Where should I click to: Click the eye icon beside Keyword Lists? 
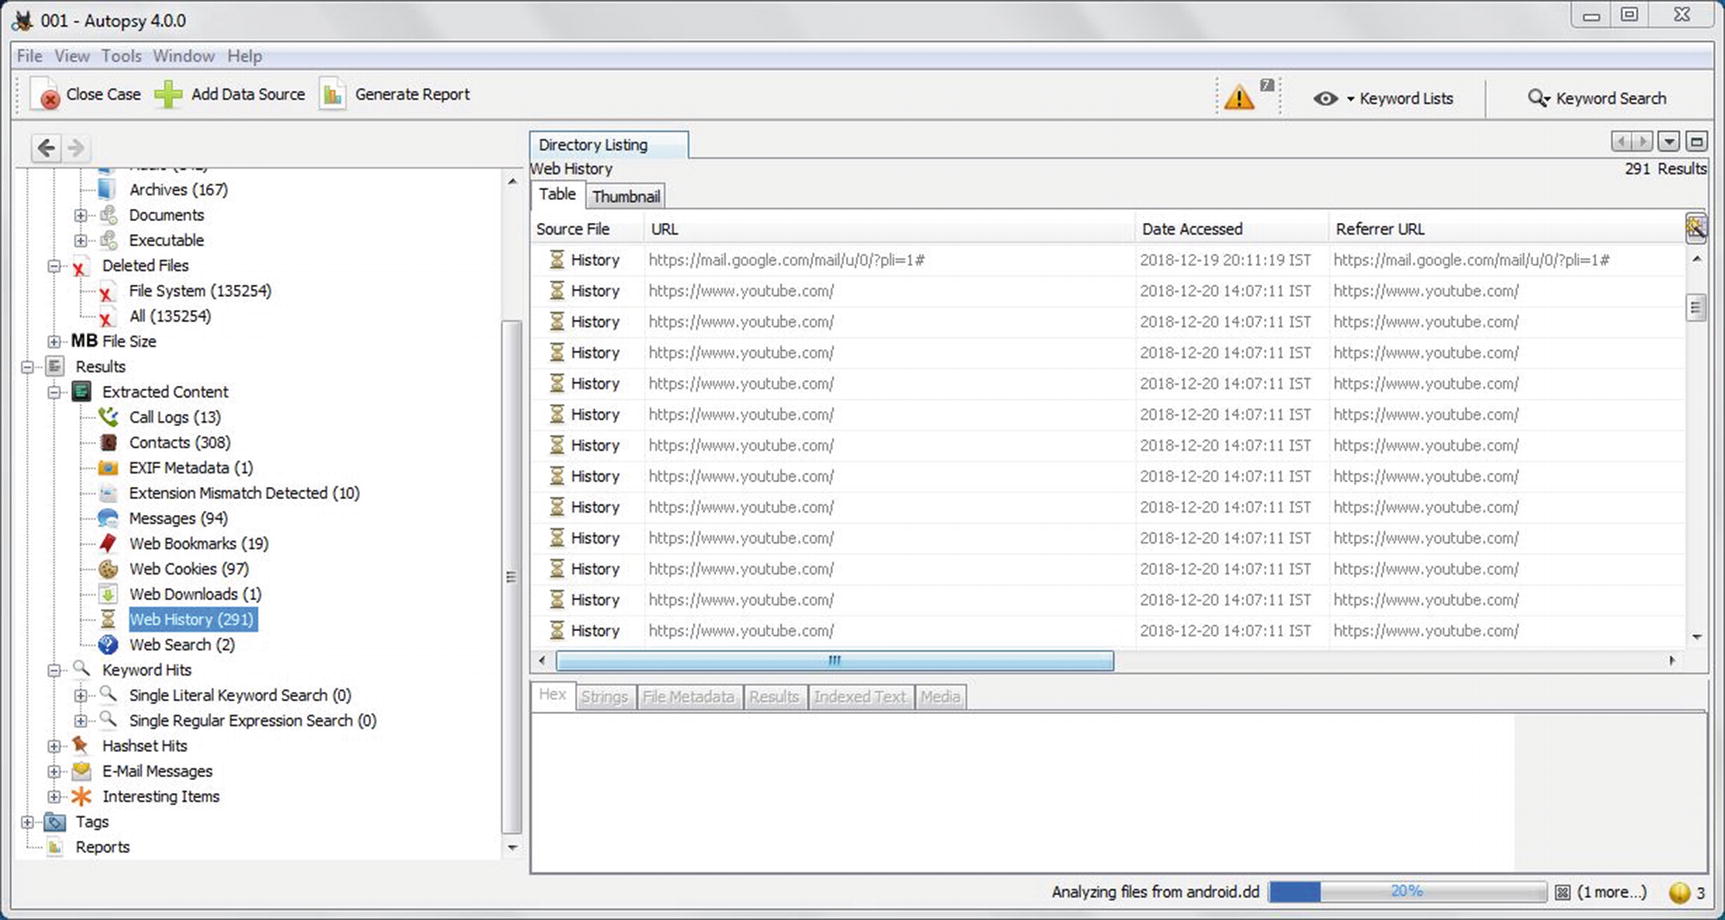coord(1325,98)
